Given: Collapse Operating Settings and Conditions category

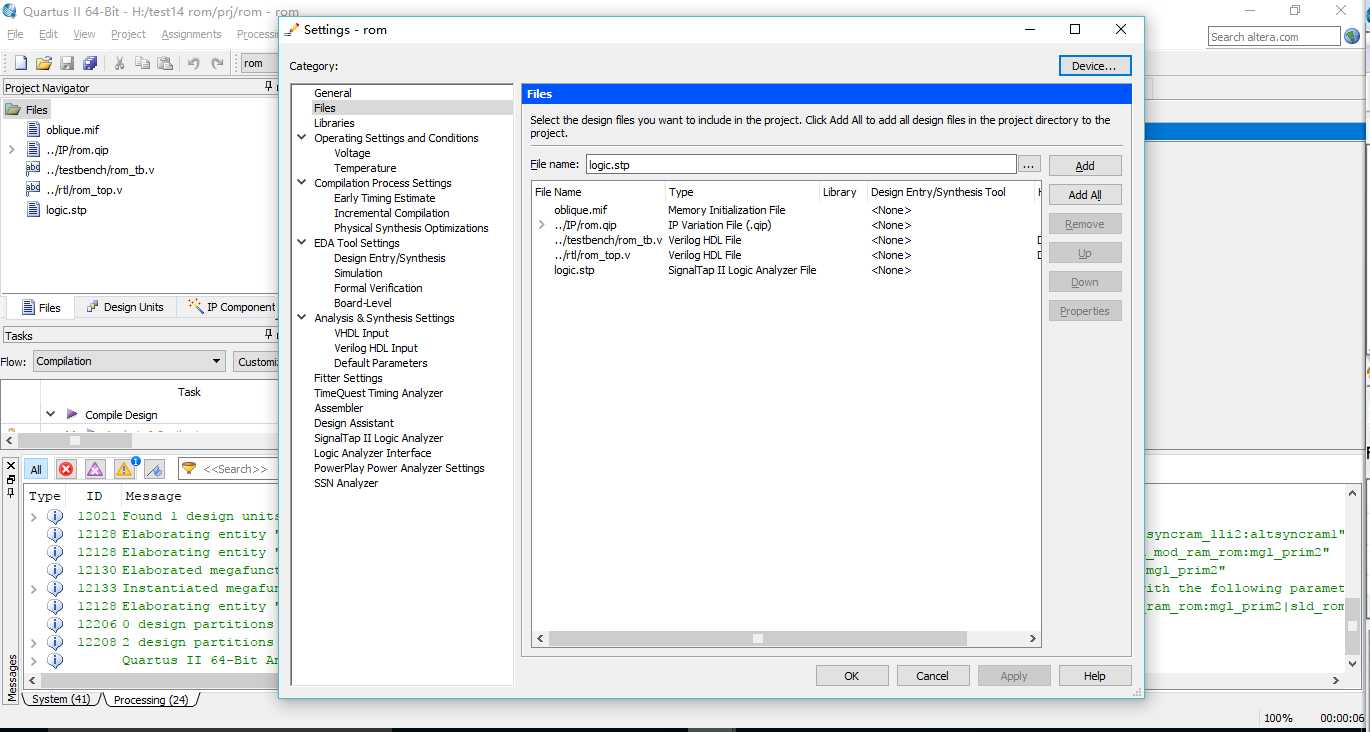Looking at the screenshot, I should click(302, 138).
